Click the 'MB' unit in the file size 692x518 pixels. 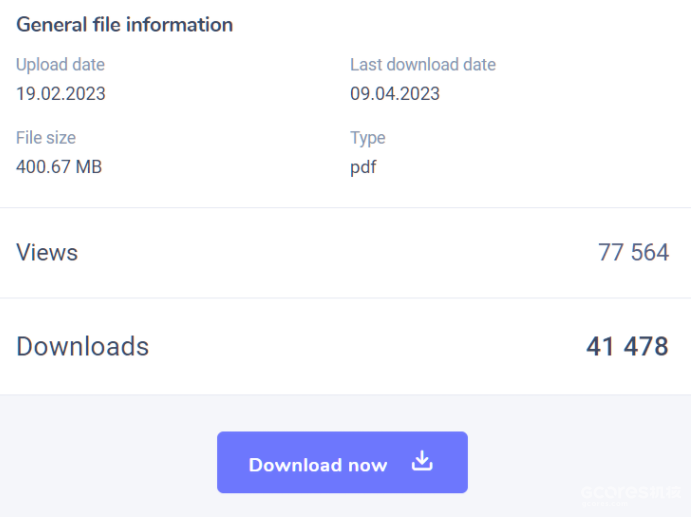click(x=89, y=167)
